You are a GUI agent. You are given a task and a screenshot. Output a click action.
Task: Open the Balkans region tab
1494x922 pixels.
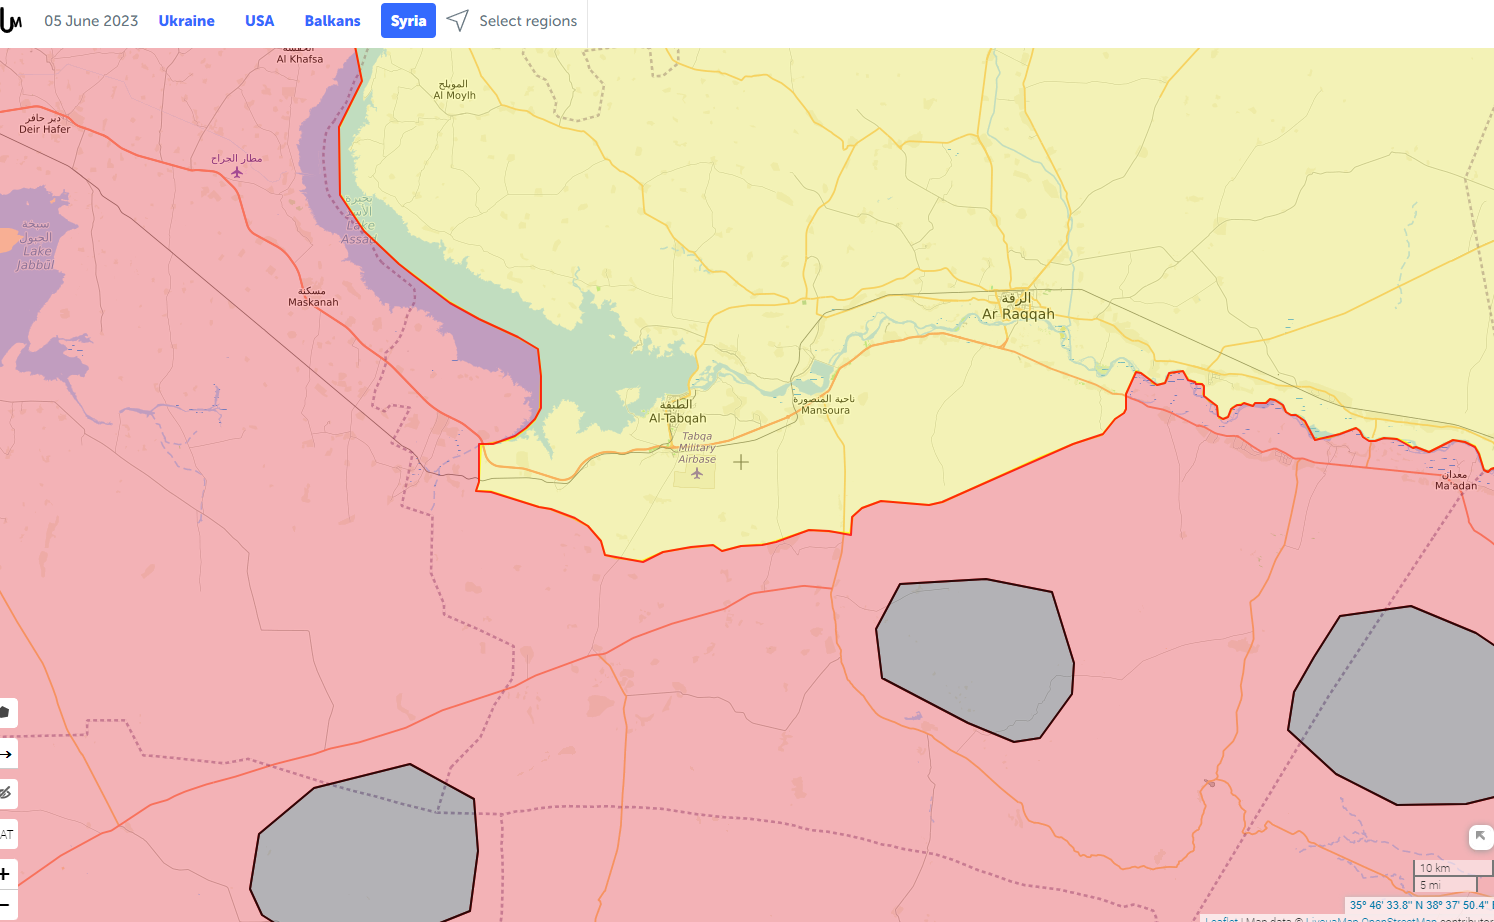pos(332,21)
